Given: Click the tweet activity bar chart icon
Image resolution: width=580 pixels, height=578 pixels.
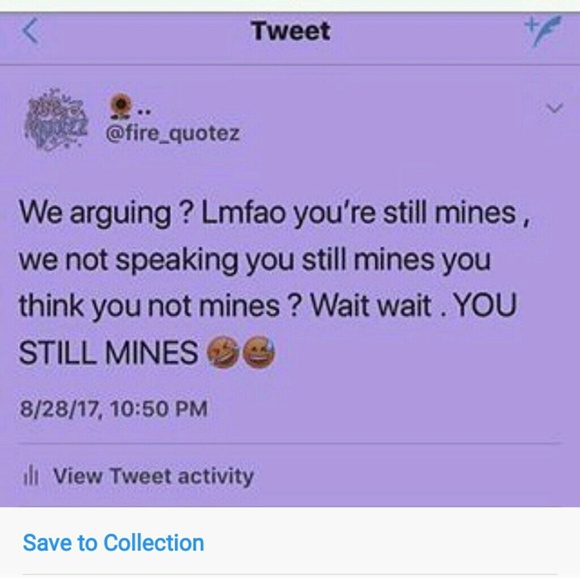Looking at the screenshot, I should 31,476.
